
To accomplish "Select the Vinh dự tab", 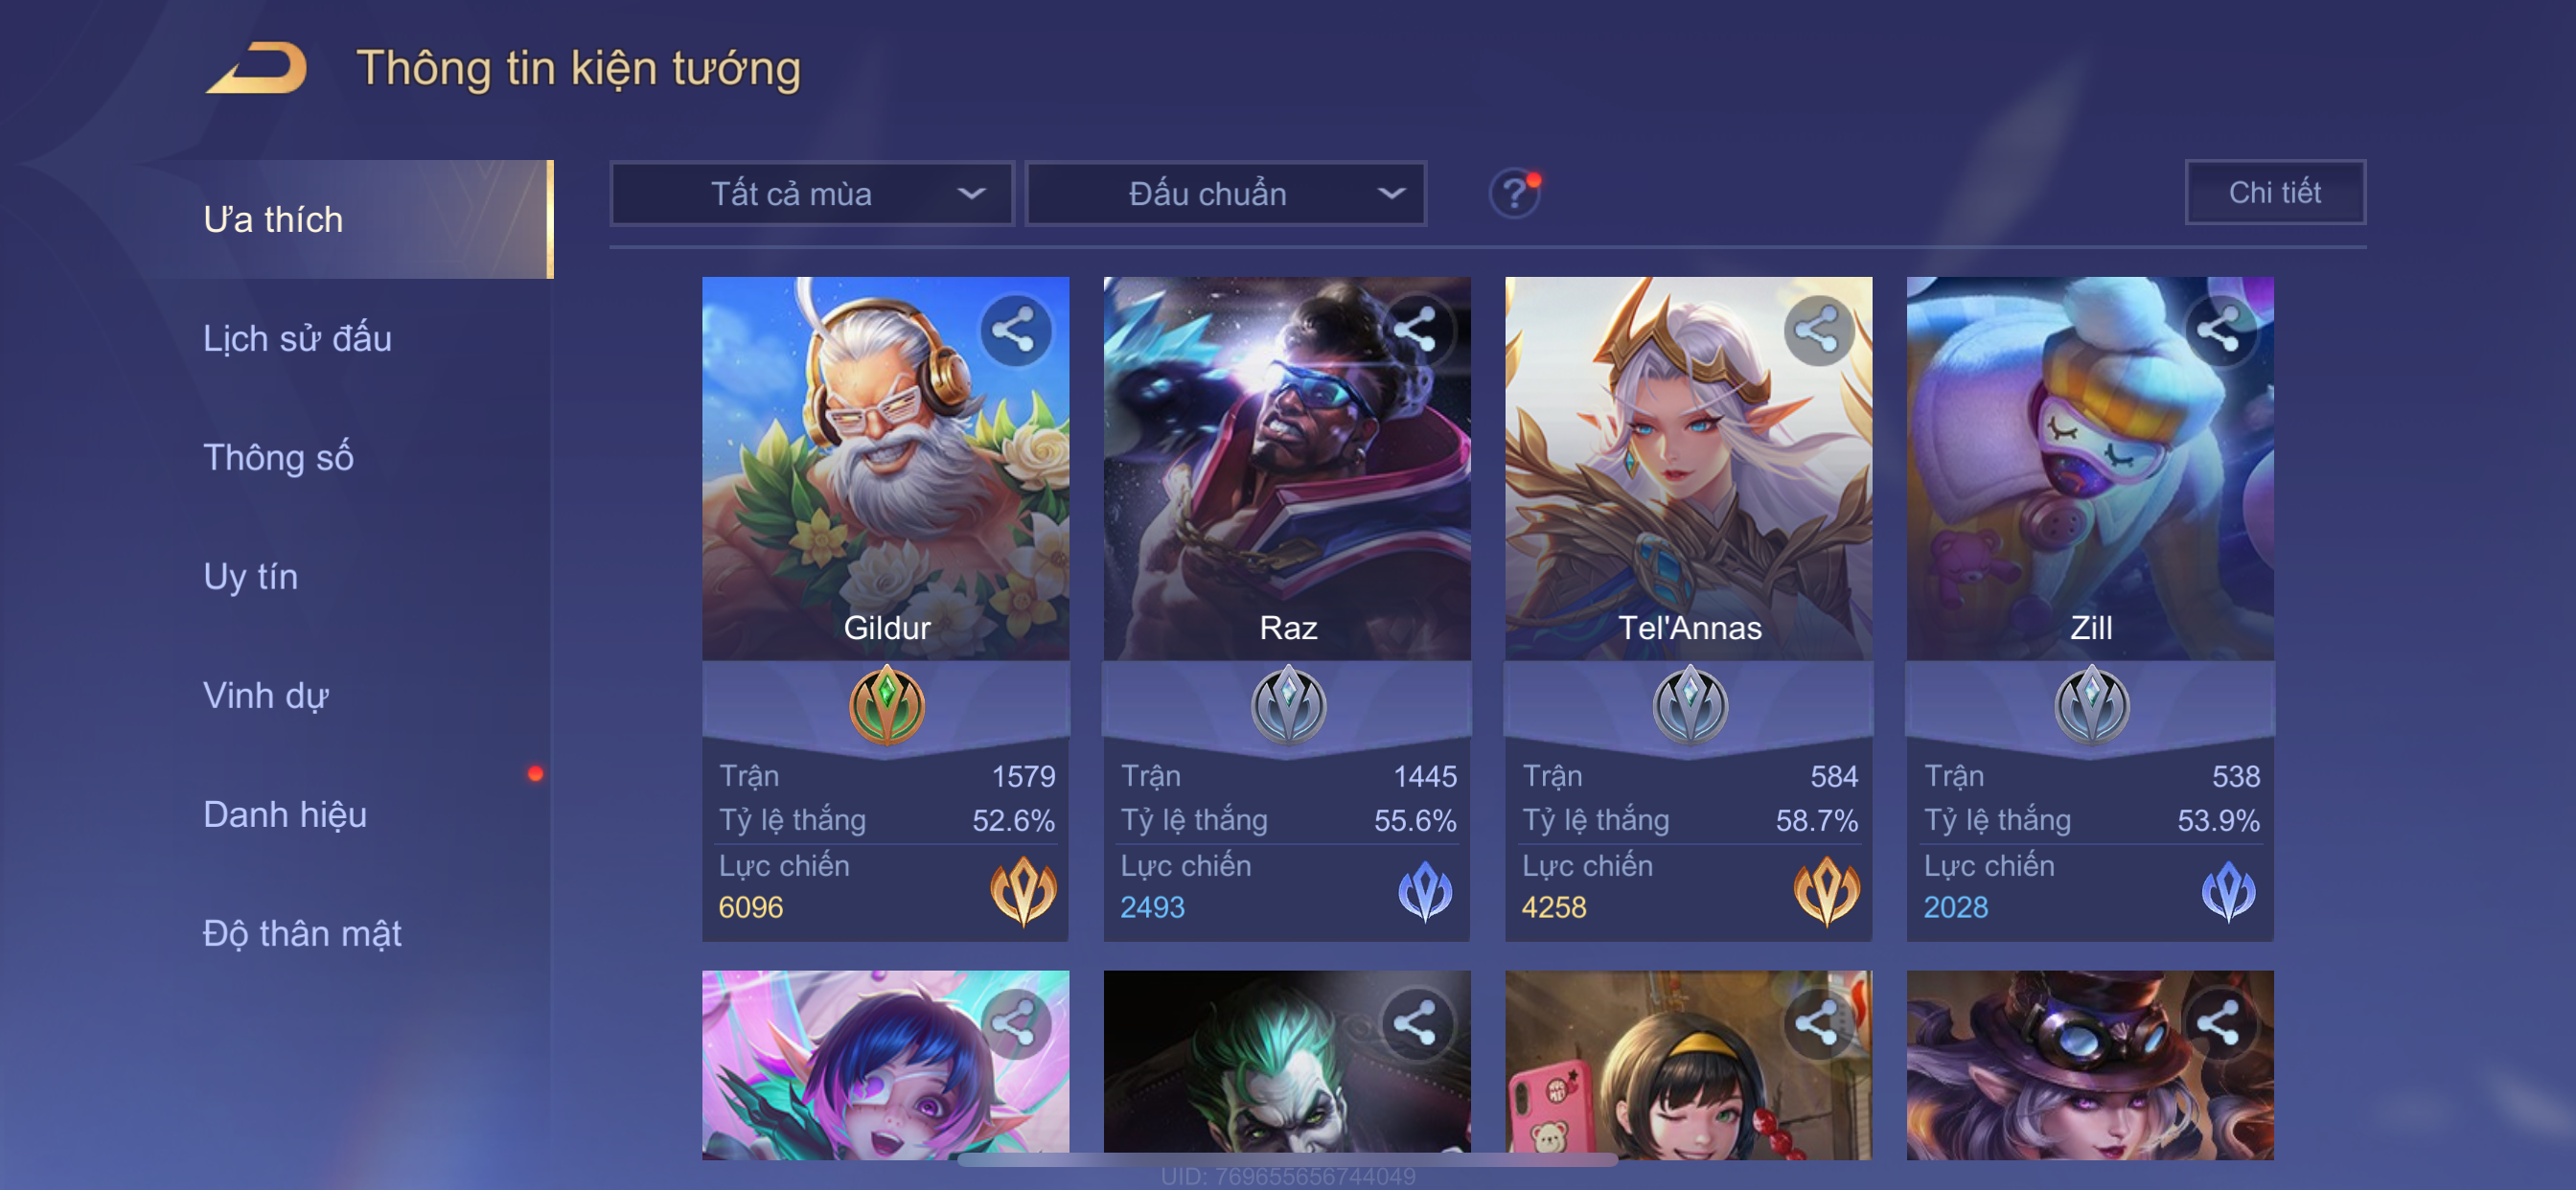I will coord(266,695).
